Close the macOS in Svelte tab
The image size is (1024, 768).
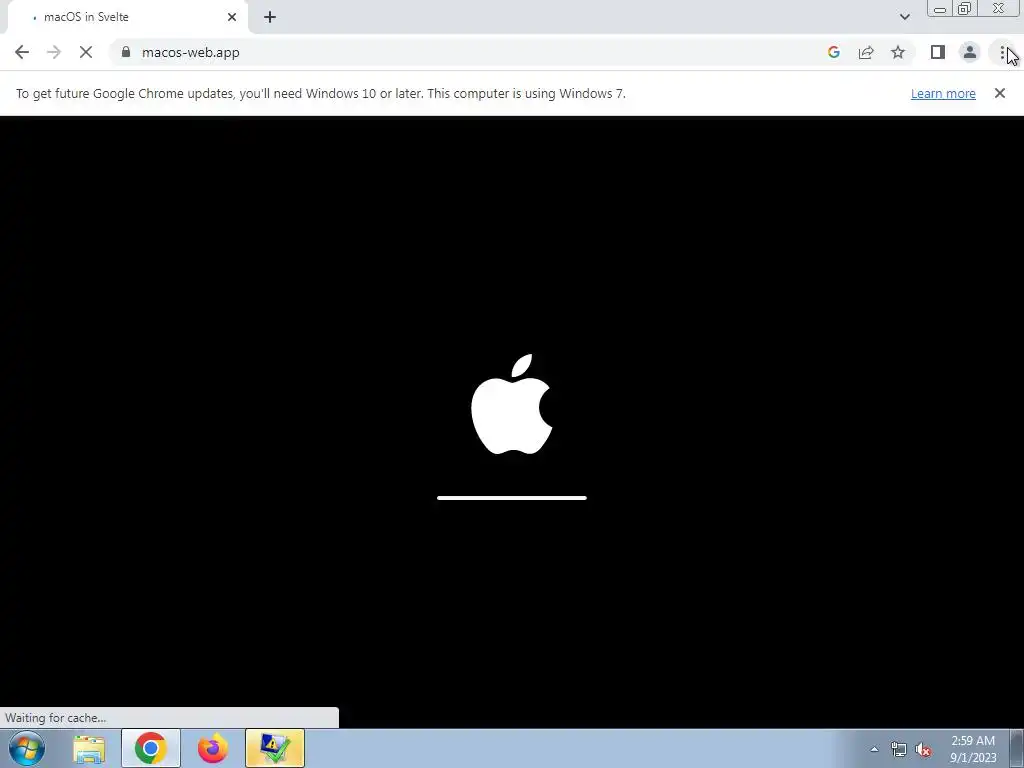[x=232, y=17]
